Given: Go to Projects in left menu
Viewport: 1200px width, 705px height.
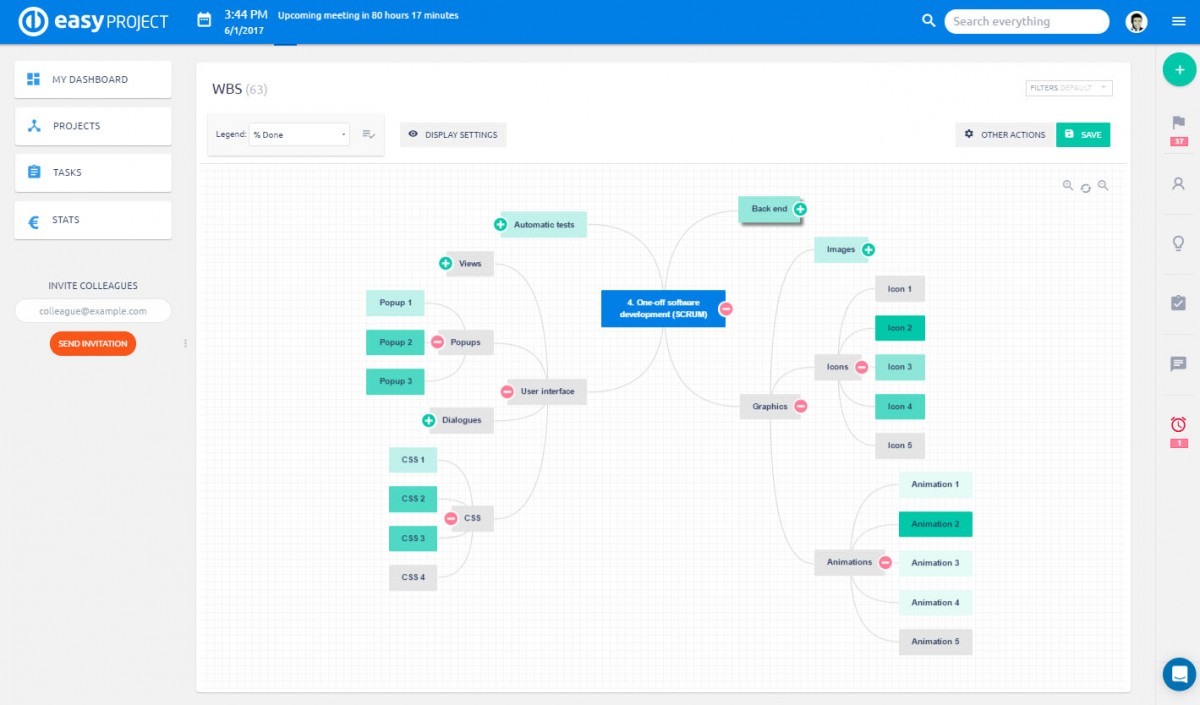Looking at the screenshot, I should click(93, 126).
